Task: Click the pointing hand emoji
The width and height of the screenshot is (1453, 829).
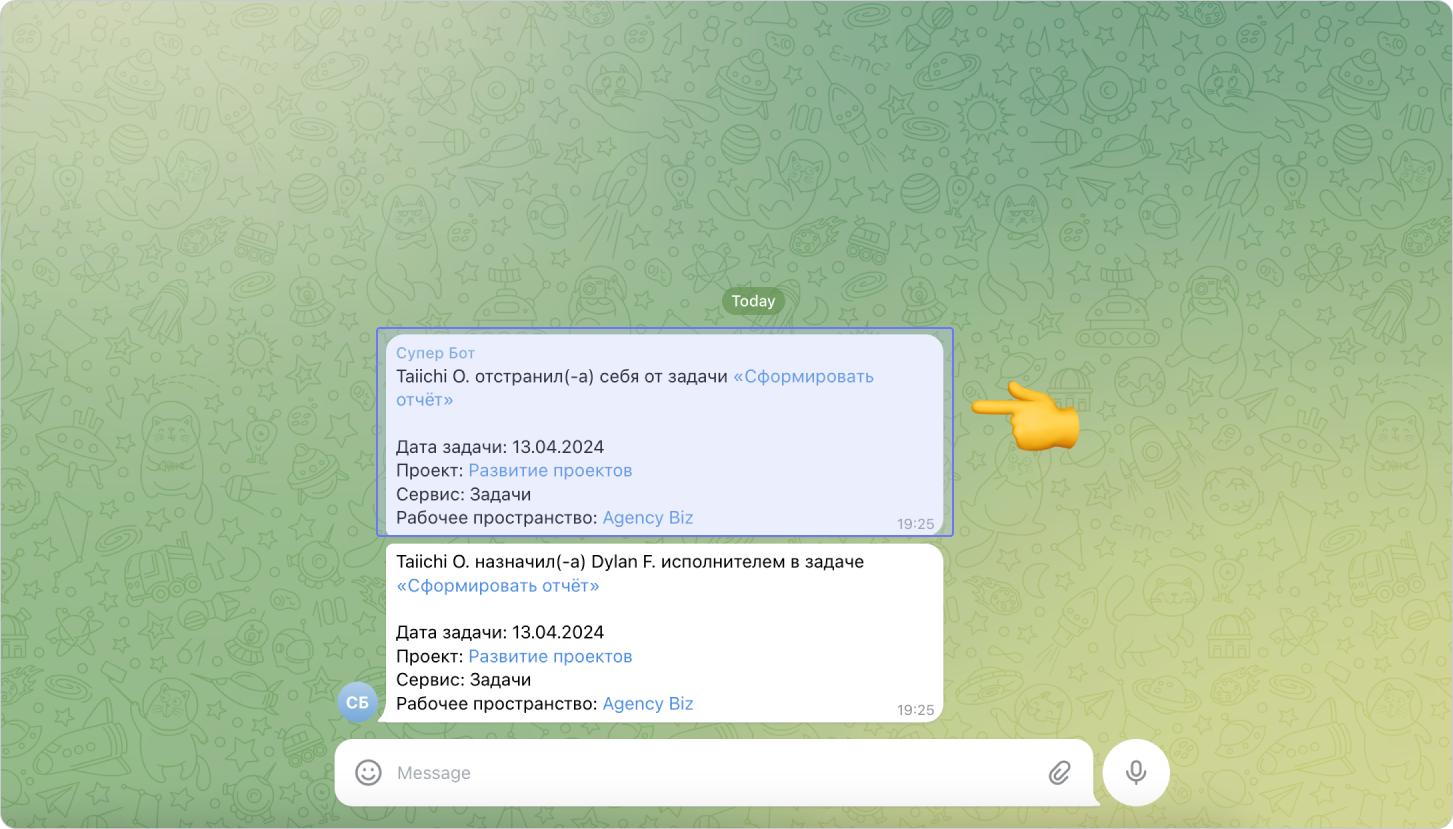Action: [x=1026, y=416]
